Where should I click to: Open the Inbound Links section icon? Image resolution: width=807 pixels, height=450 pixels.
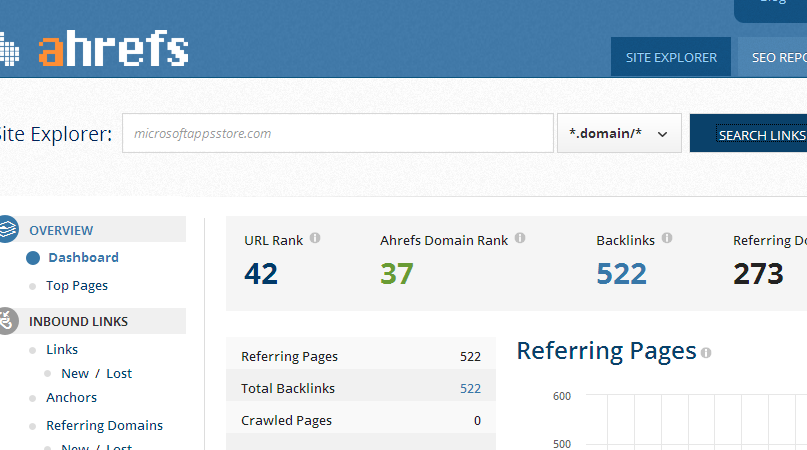coord(7,321)
